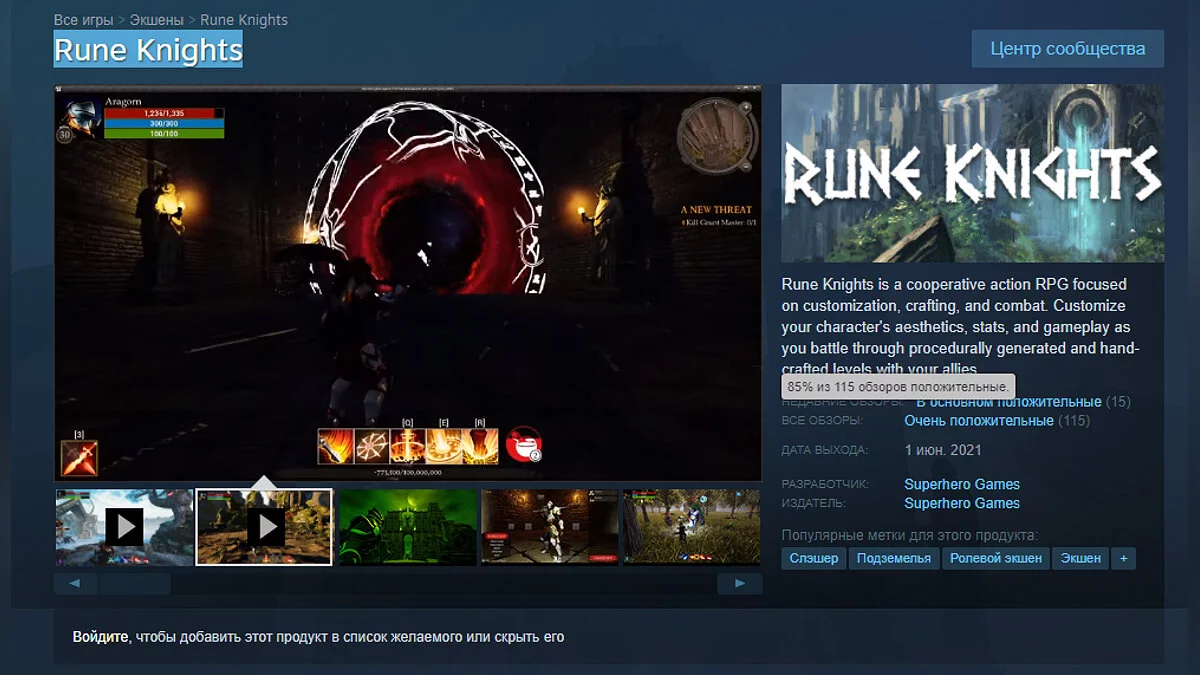Click the left arrow of thumbnail strip
1200x675 pixels.
coord(76,583)
